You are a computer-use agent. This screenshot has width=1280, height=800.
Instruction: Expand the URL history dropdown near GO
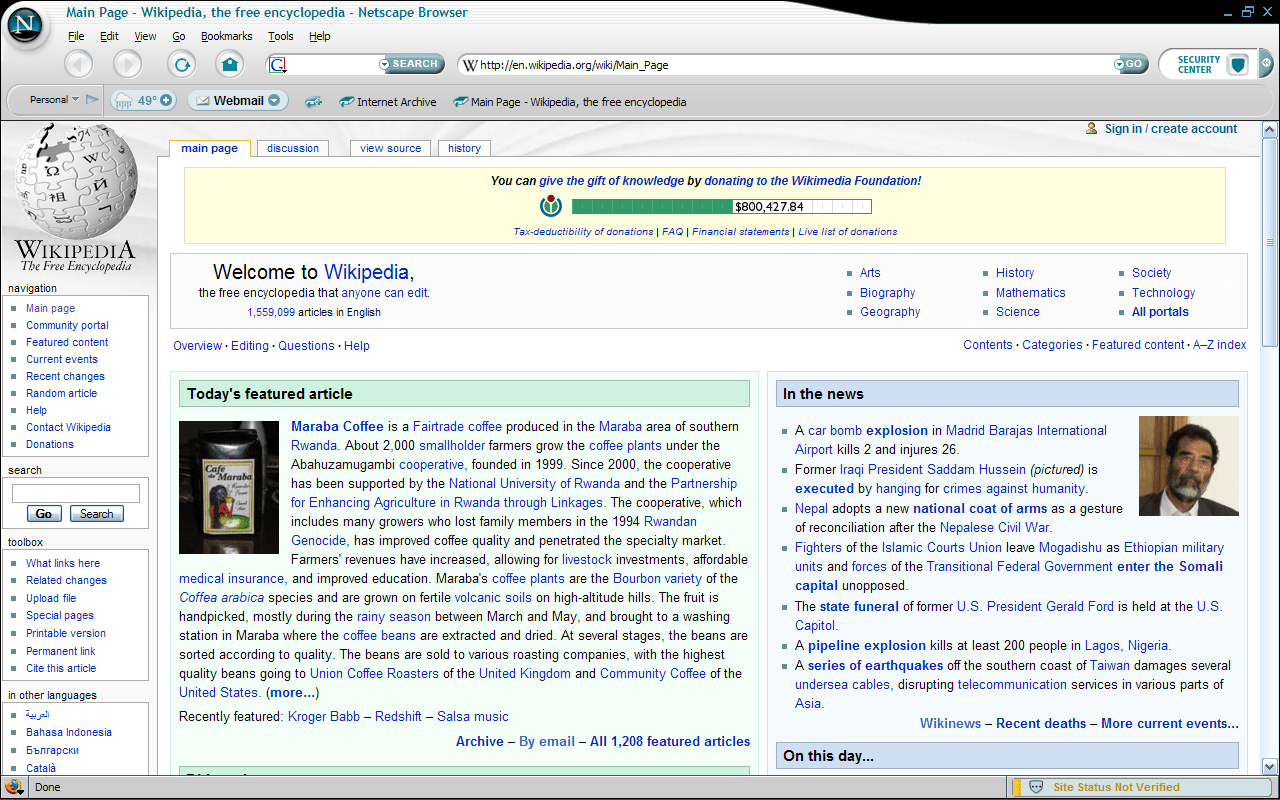click(1119, 65)
